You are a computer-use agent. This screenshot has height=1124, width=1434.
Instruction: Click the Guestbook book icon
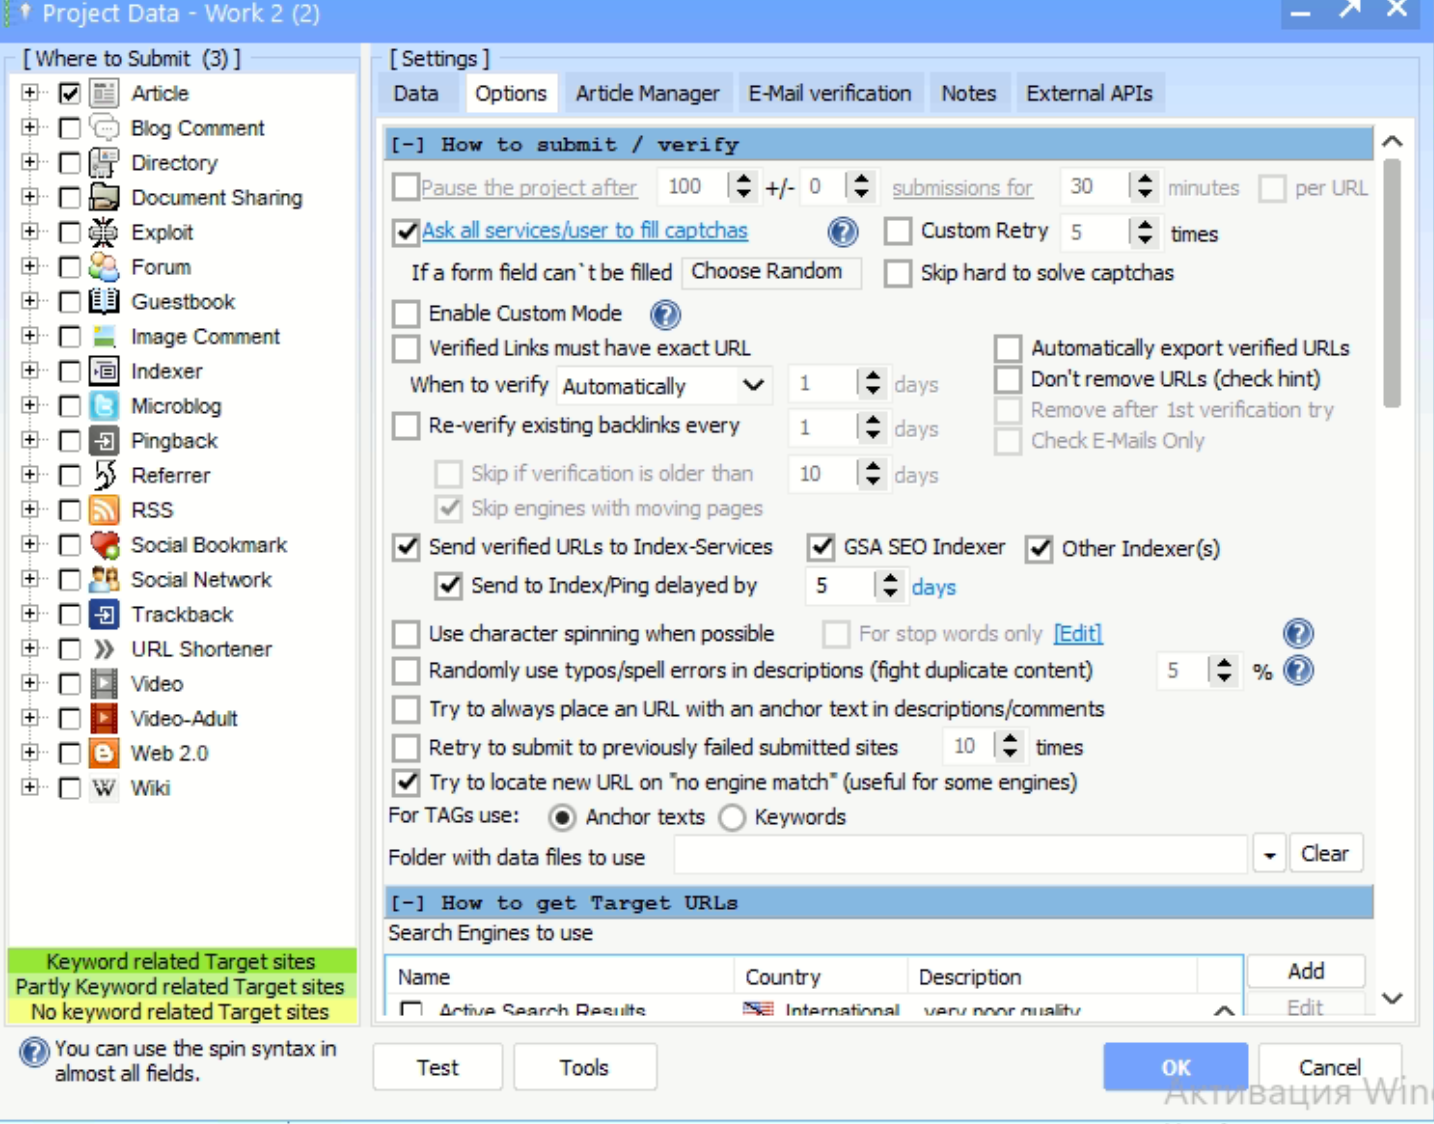104,301
